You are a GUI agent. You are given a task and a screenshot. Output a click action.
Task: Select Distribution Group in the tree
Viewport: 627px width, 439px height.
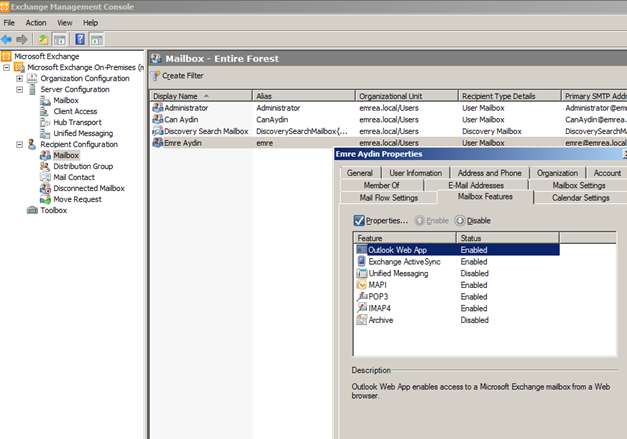[83, 166]
